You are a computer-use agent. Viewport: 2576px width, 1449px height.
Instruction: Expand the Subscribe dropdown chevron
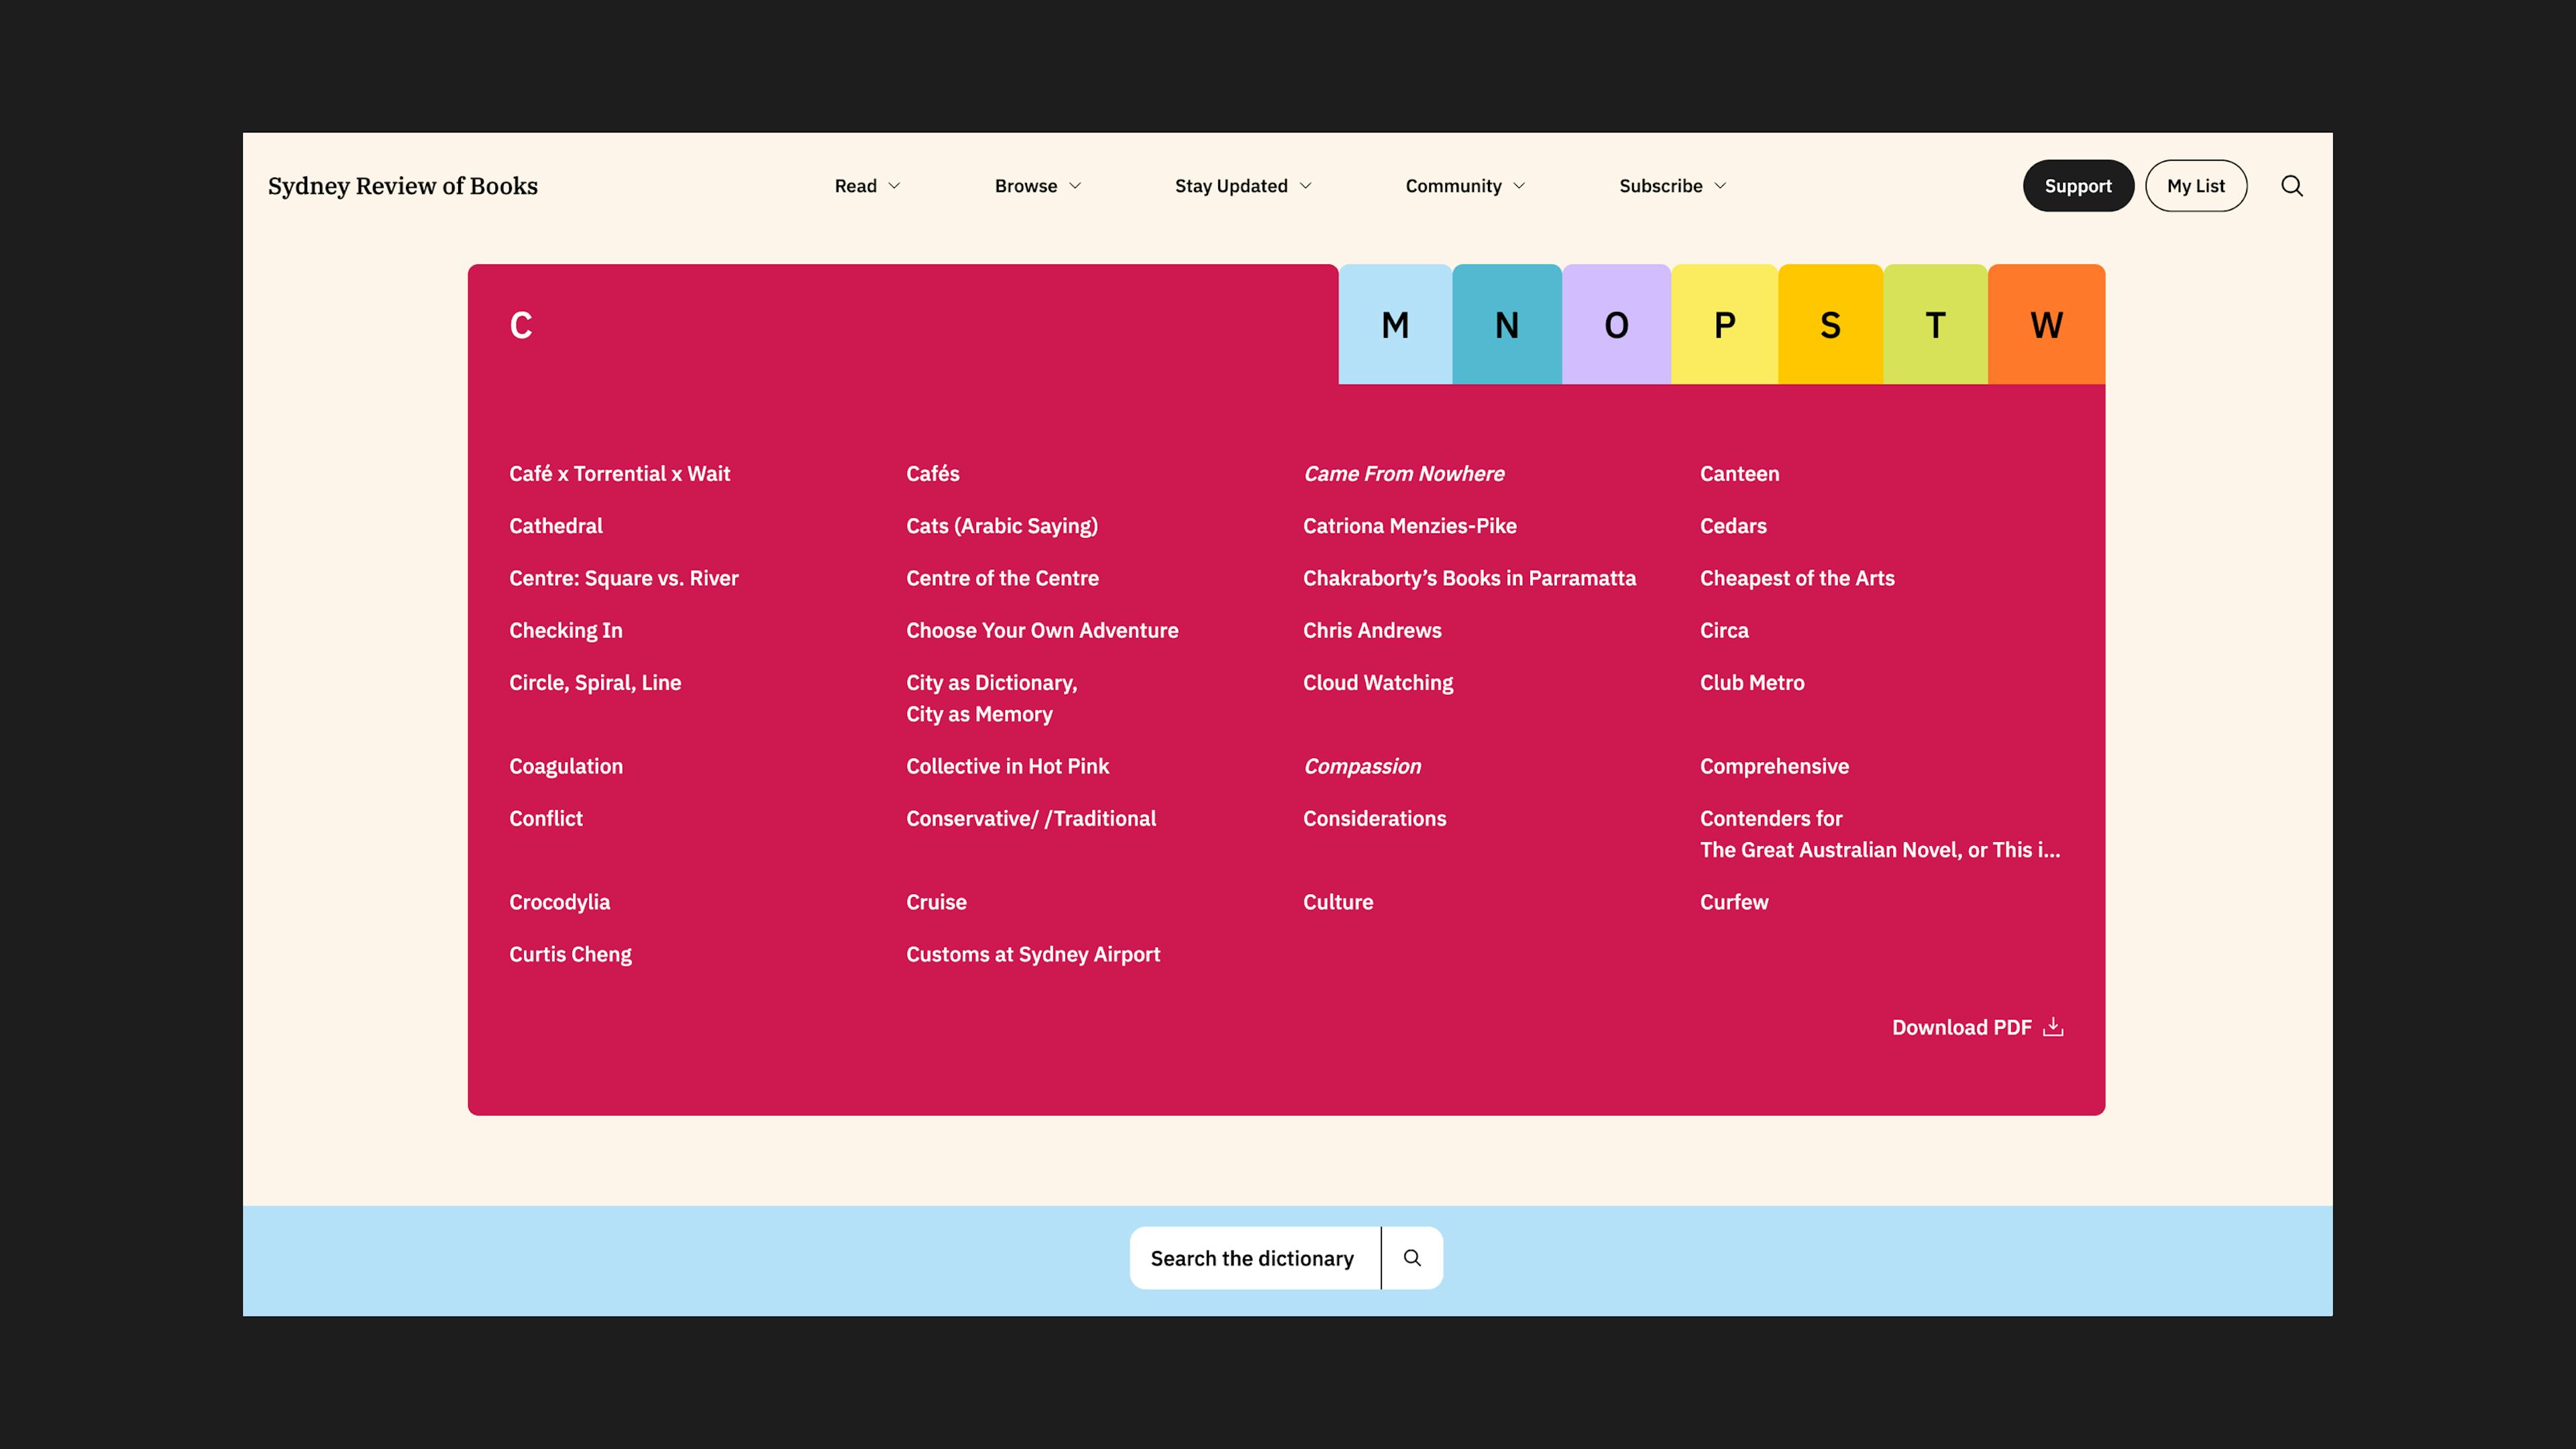tap(1720, 186)
